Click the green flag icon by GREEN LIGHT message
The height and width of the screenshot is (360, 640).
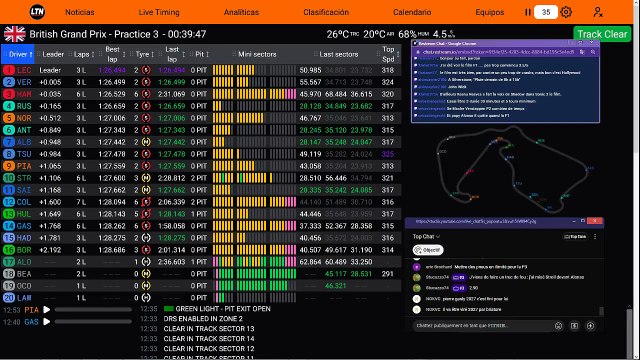point(169,309)
